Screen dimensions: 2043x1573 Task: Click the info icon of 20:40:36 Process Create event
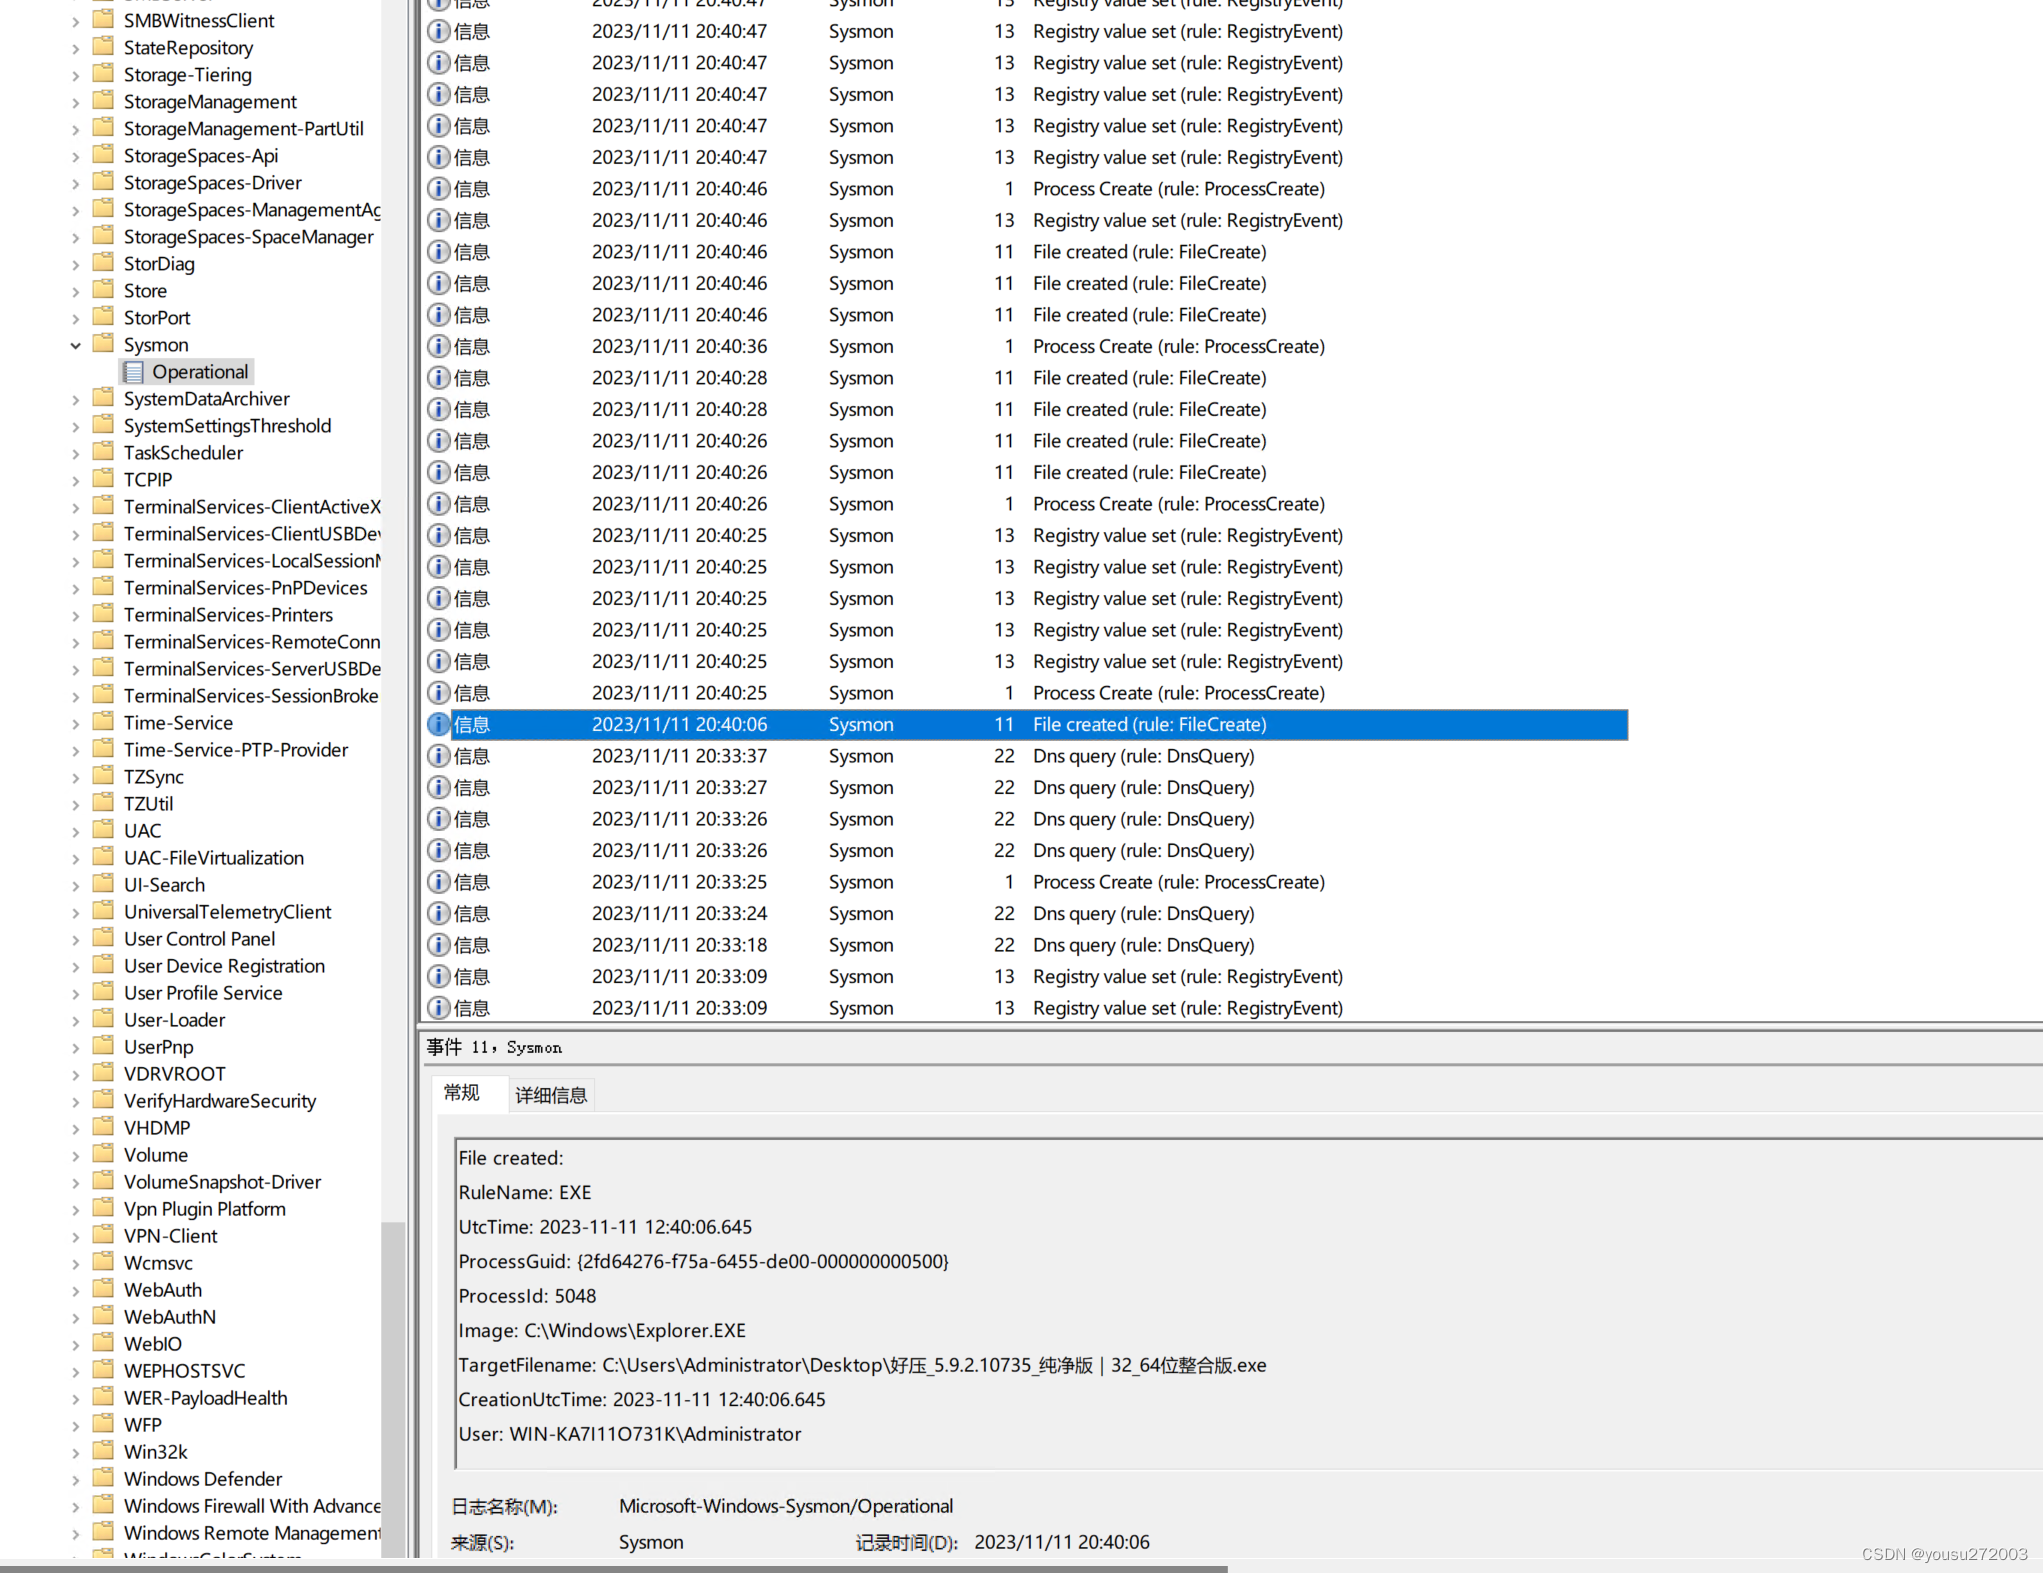click(x=438, y=347)
